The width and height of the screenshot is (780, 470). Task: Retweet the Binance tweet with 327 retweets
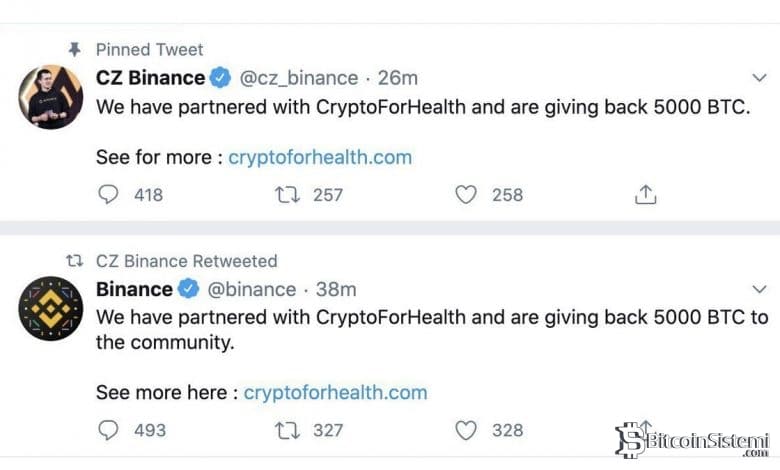286,430
